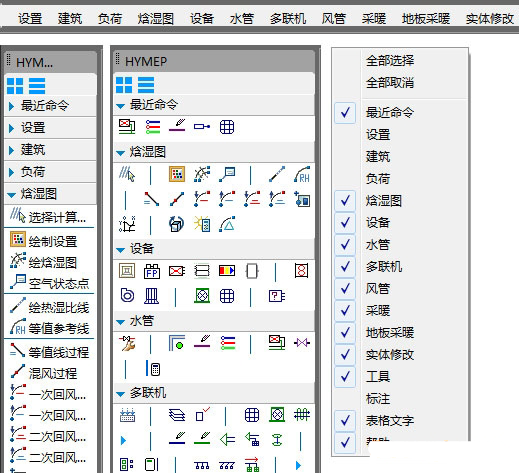Click the air state point icon in grid
The width and height of the screenshot is (519, 473).
point(227,174)
